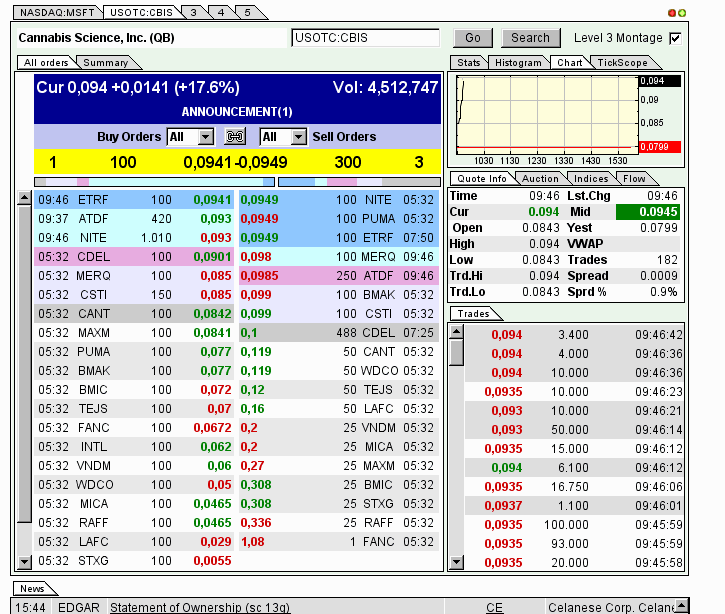
Task: Click order book scroll down arrow
Action: click(25, 562)
